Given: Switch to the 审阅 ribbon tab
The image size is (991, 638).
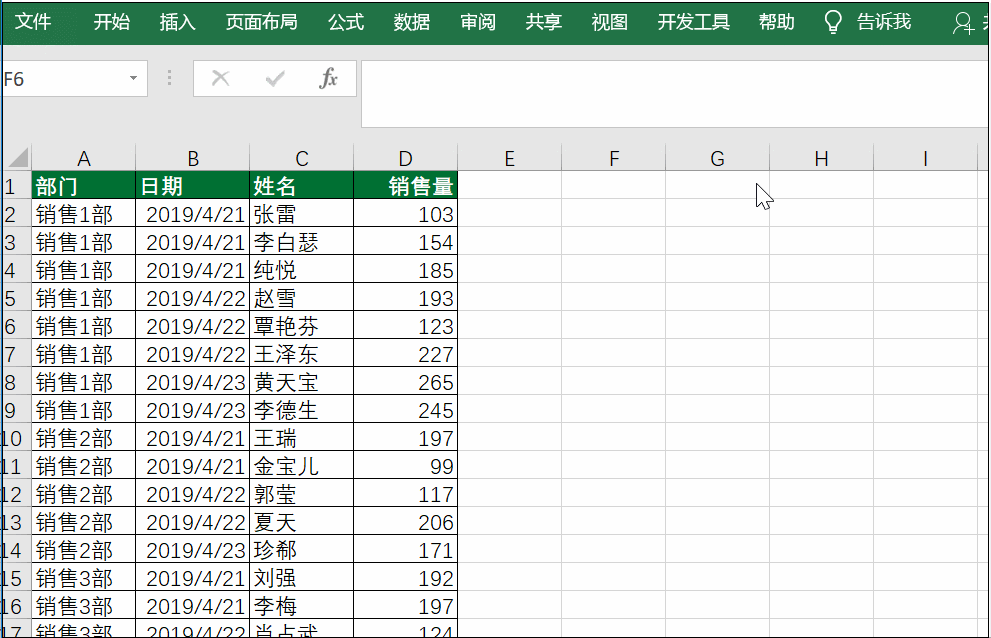Looking at the screenshot, I should (x=478, y=21).
